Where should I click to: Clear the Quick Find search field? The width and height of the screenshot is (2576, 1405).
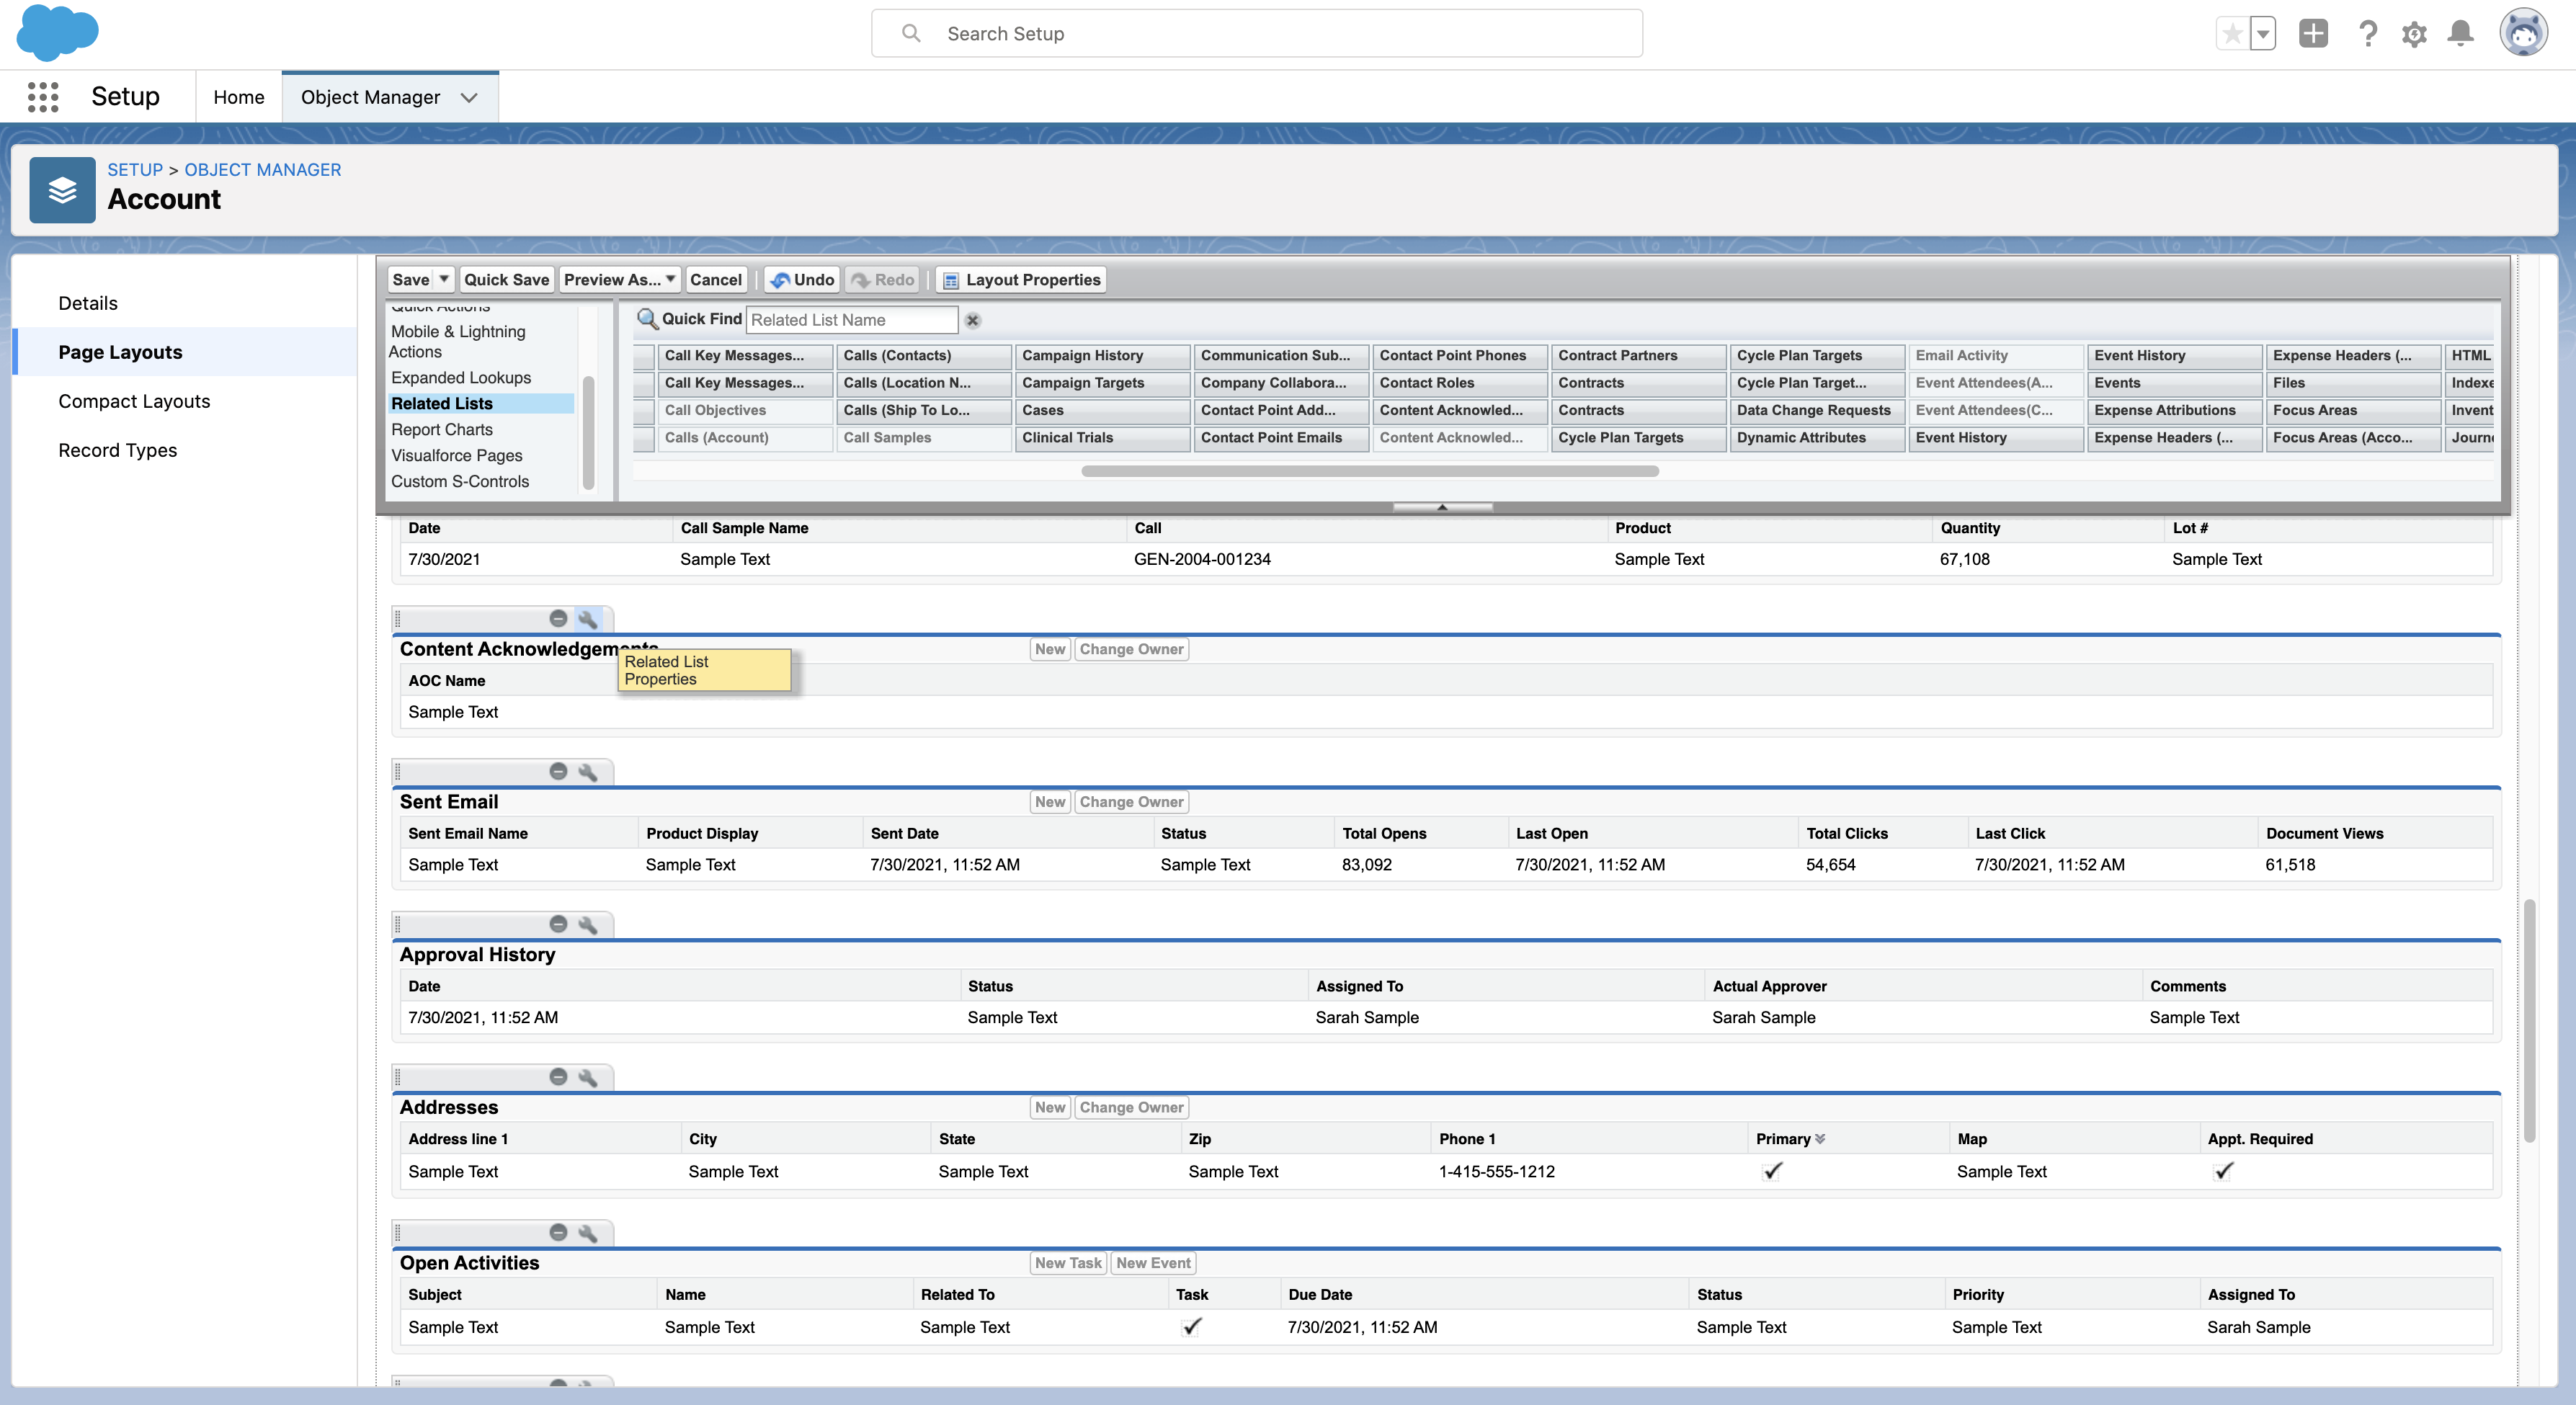(972, 320)
